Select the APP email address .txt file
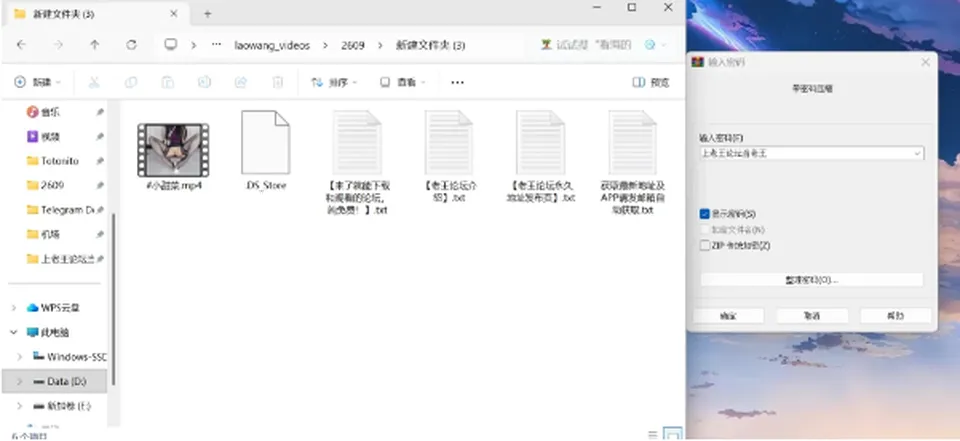The width and height of the screenshot is (960, 441). pyautogui.click(x=632, y=162)
